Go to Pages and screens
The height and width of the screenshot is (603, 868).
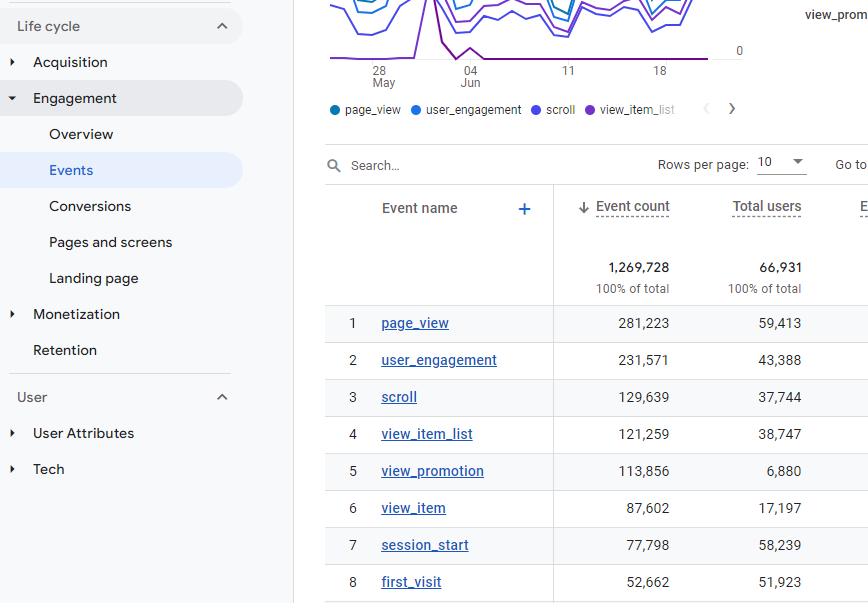(x=110, y=242)
